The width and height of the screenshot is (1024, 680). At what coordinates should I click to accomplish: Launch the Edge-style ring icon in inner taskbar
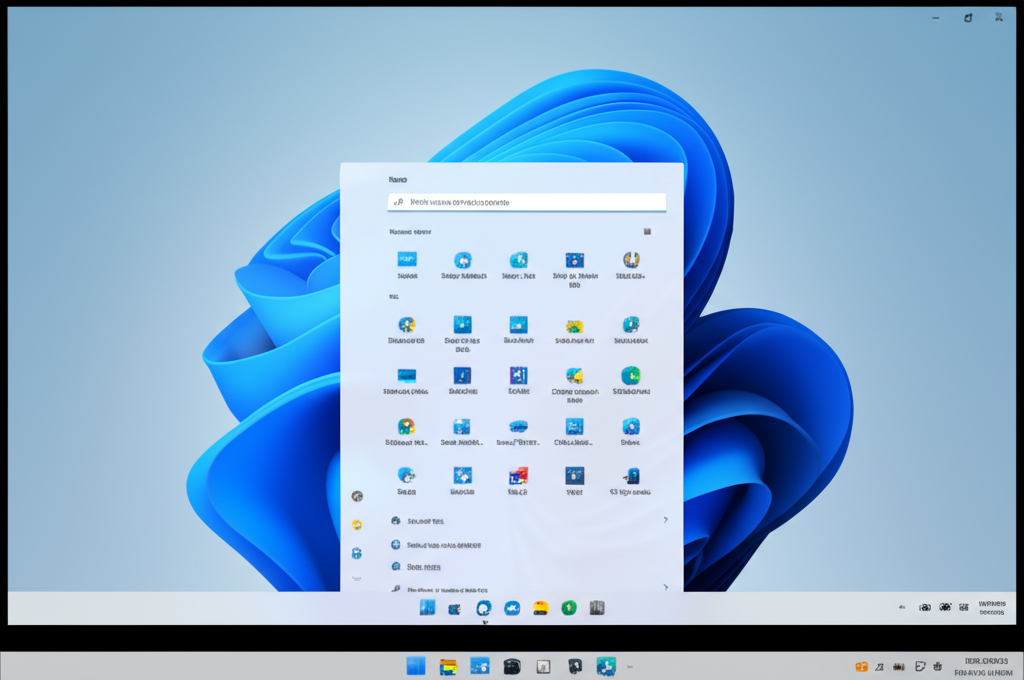(483, 608)
